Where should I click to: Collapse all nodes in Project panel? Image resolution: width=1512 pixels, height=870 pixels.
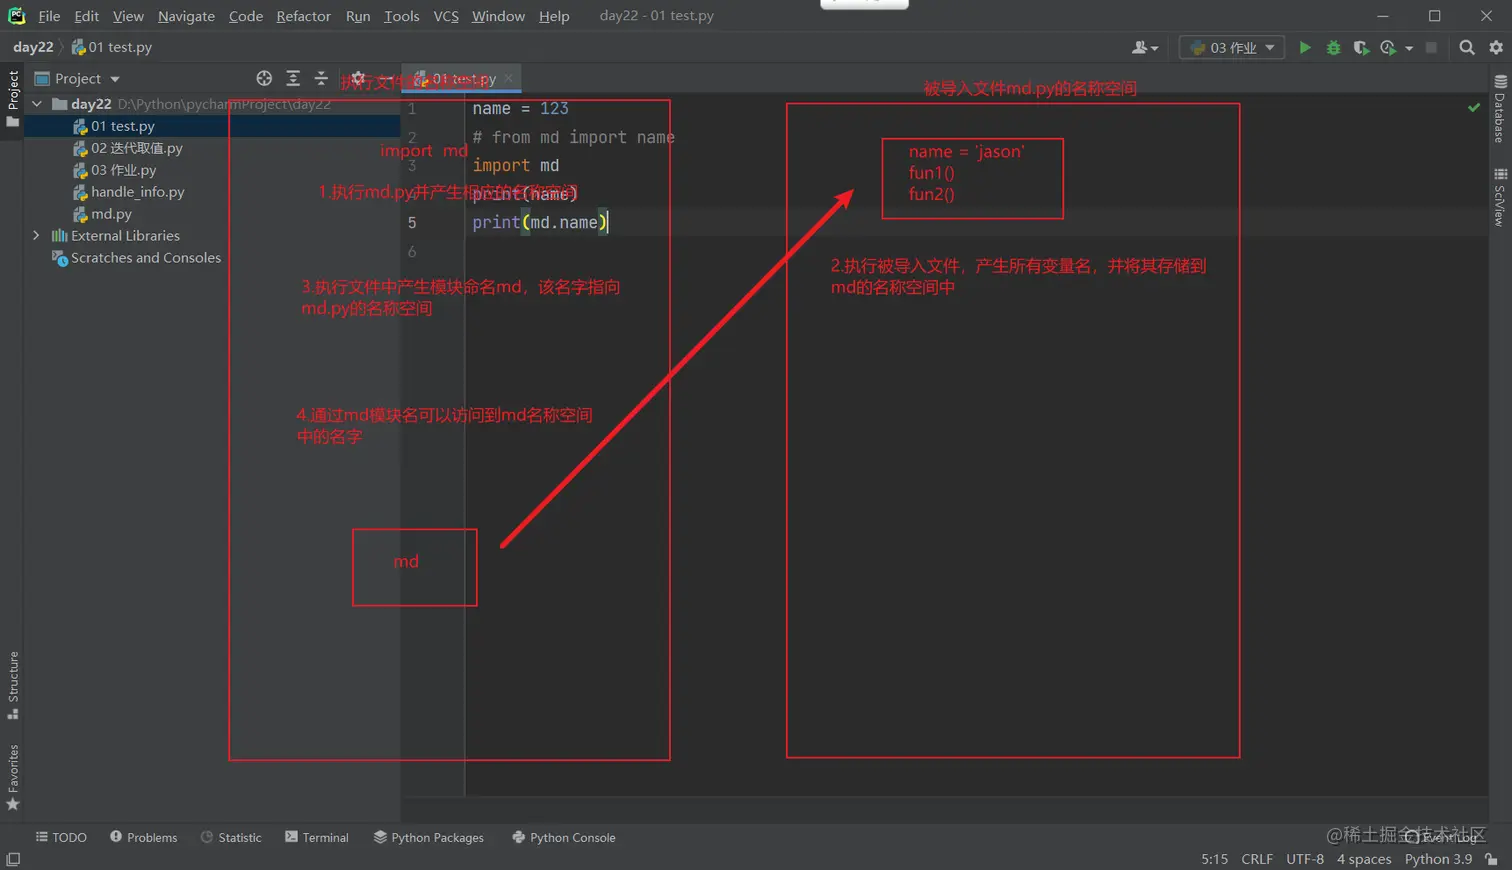coord(321,78)
